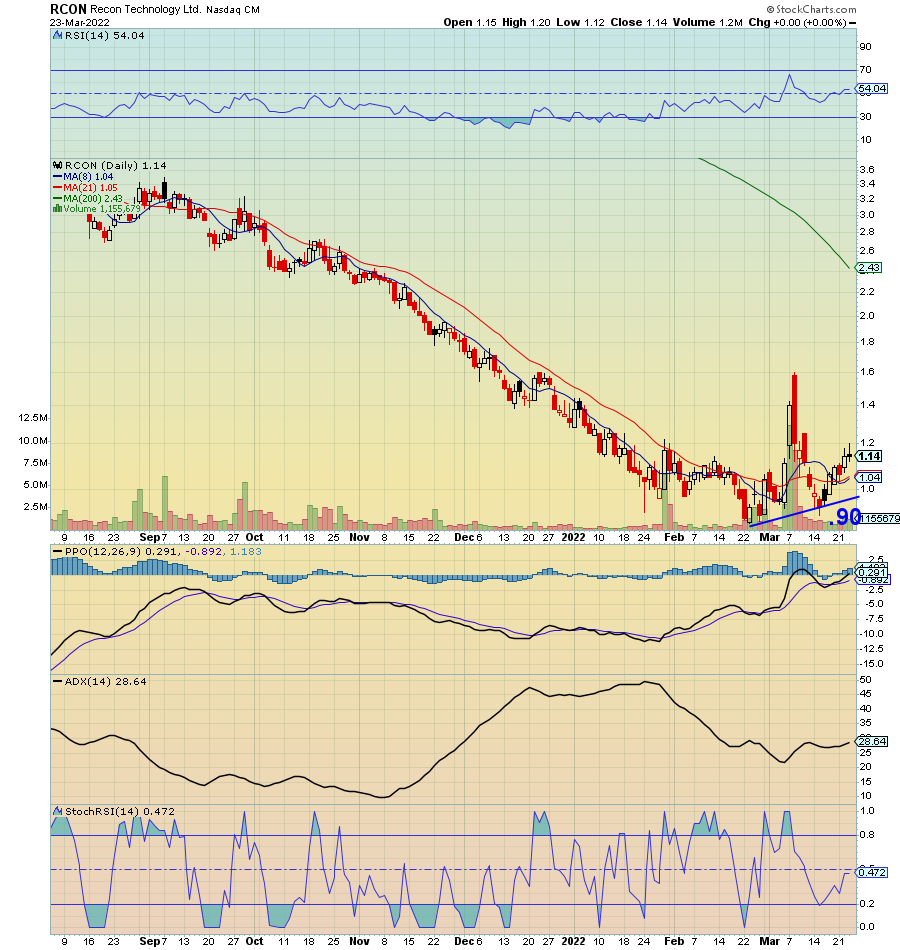Click the RSI(14) 54.04 panel label

(x=104, y=36)
